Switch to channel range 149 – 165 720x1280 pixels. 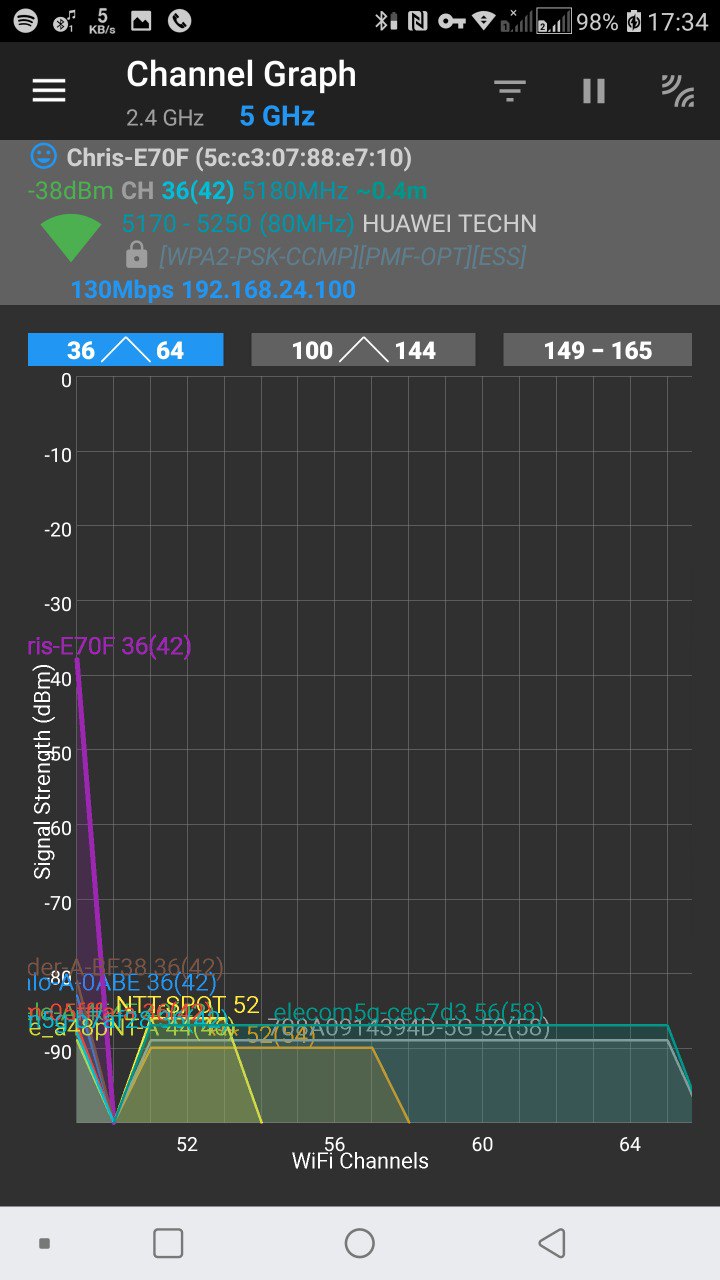(x=597, y=350)
